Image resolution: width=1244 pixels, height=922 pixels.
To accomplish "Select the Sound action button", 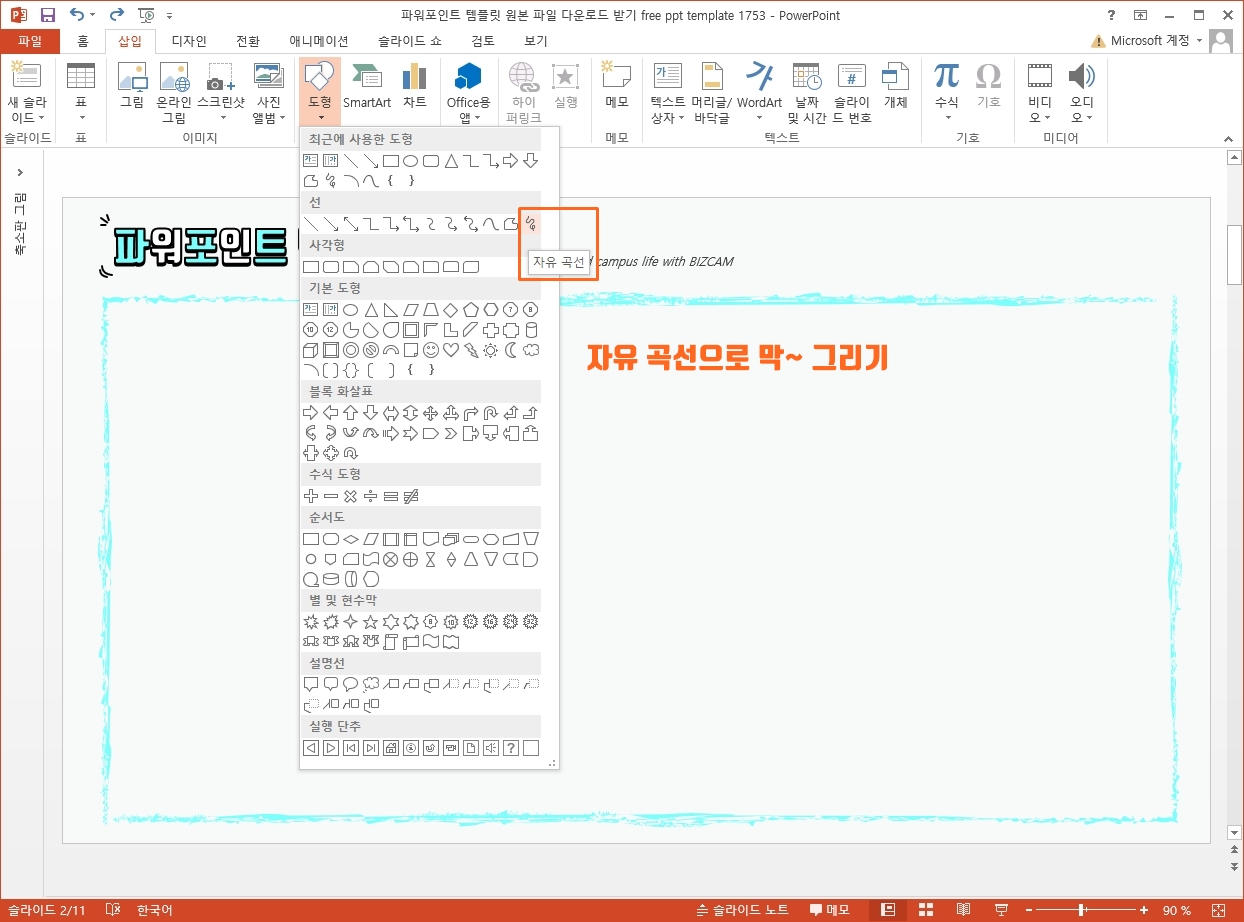I will pos(491,748).
